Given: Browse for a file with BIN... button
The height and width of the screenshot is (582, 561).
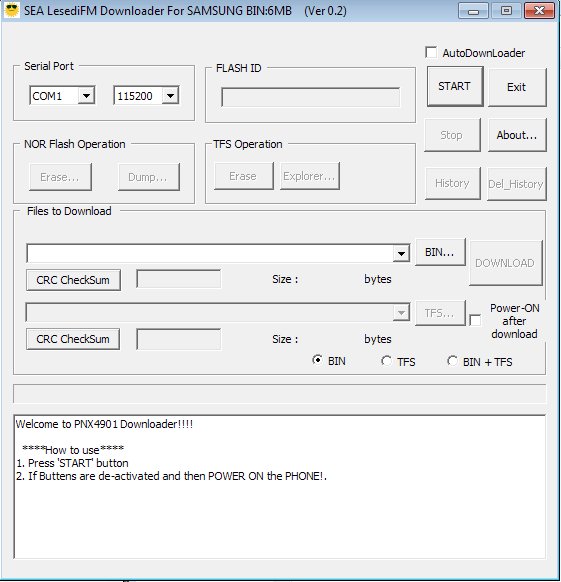Looking at the screenshot, I should (x=440, y=252).
